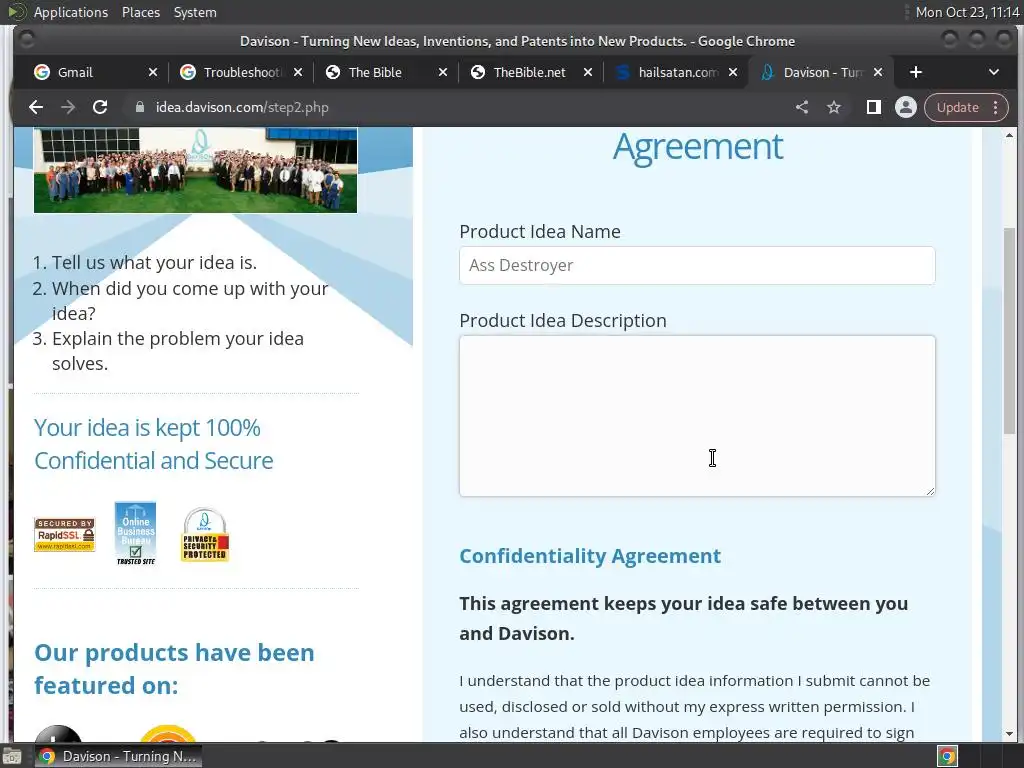The height and width of the screenshot is (768, 1024).
Task: Click the scrollbar up arrow
Action: (x=1010, y=135)
